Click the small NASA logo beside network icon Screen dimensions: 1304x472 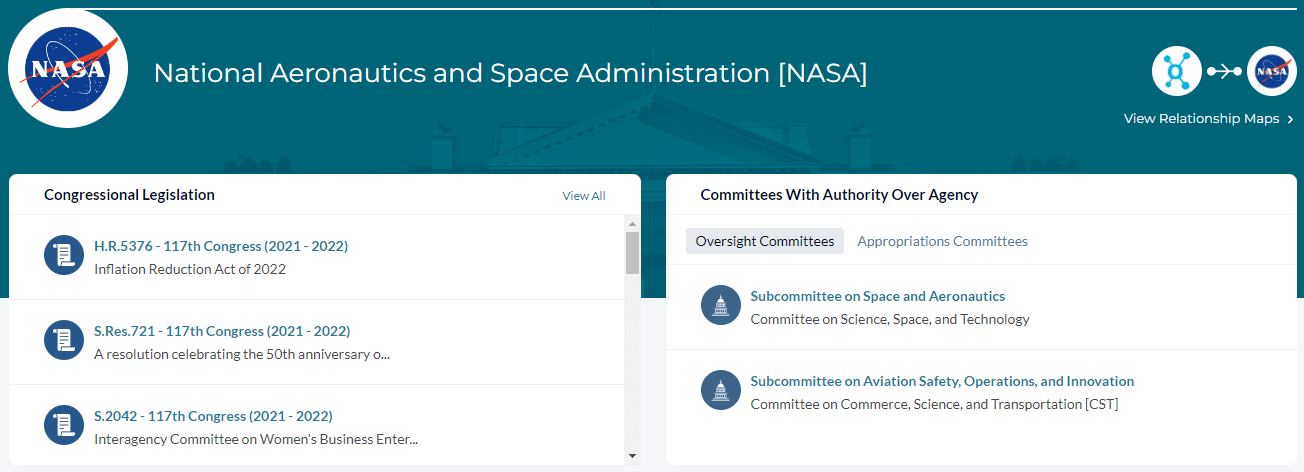click(1272, 71)
